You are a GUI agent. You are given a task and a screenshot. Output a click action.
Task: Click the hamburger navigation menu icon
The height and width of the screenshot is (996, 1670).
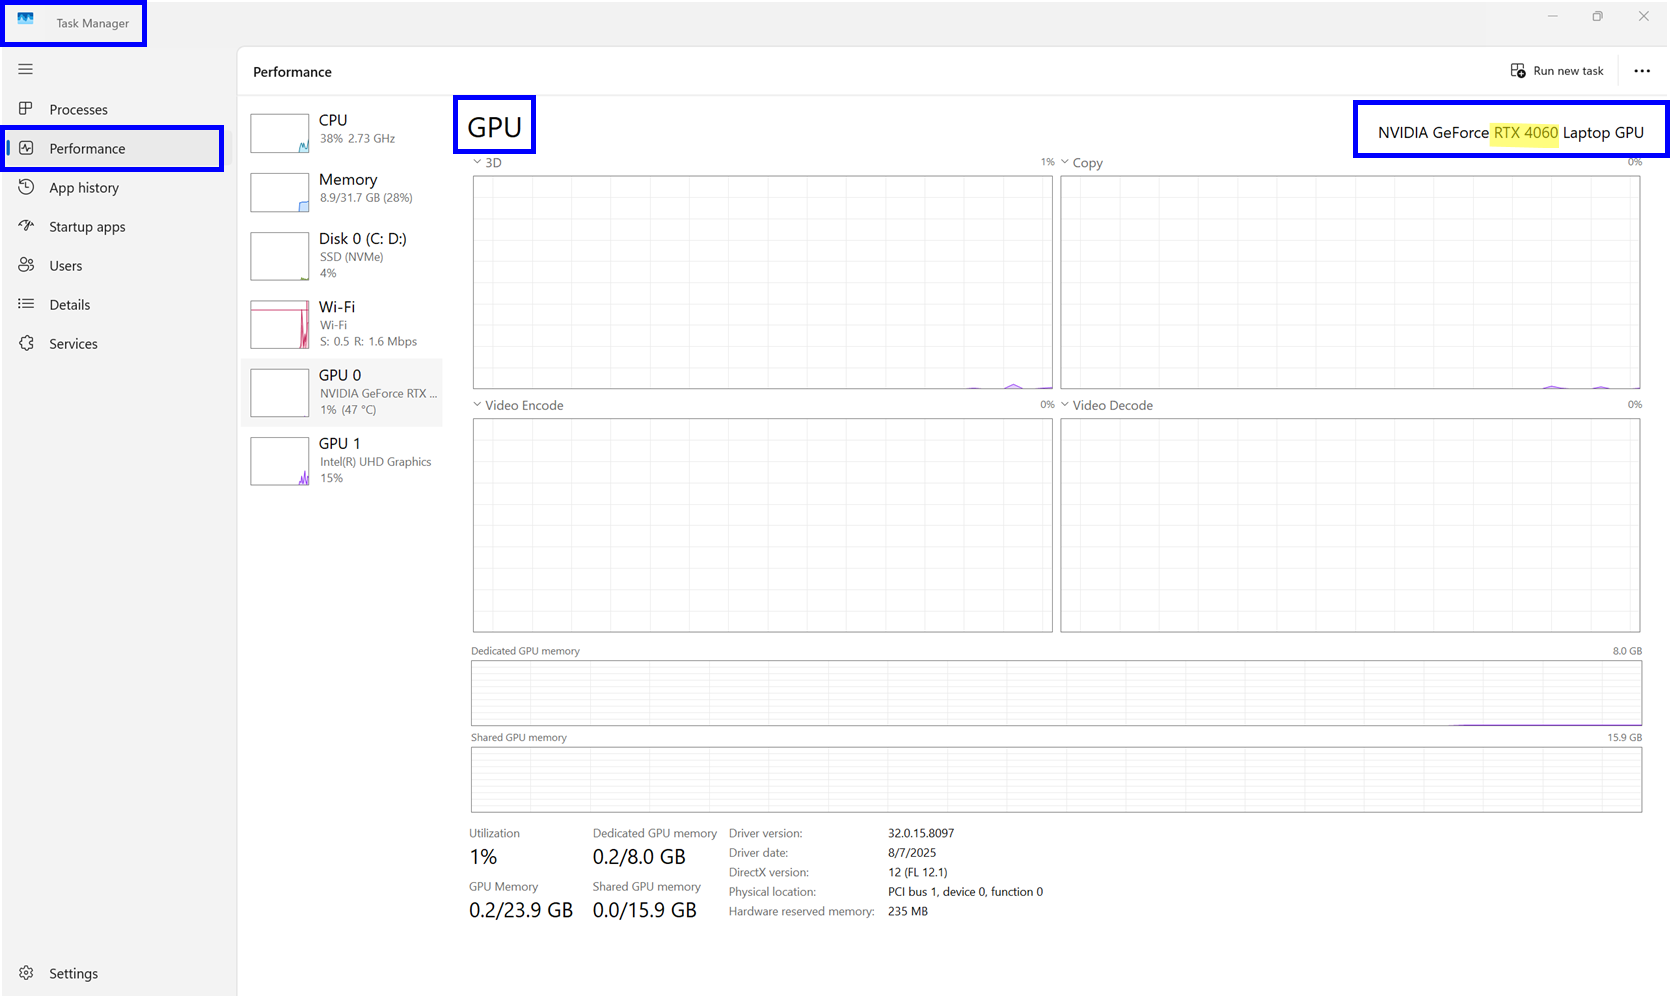click(26, 69)
